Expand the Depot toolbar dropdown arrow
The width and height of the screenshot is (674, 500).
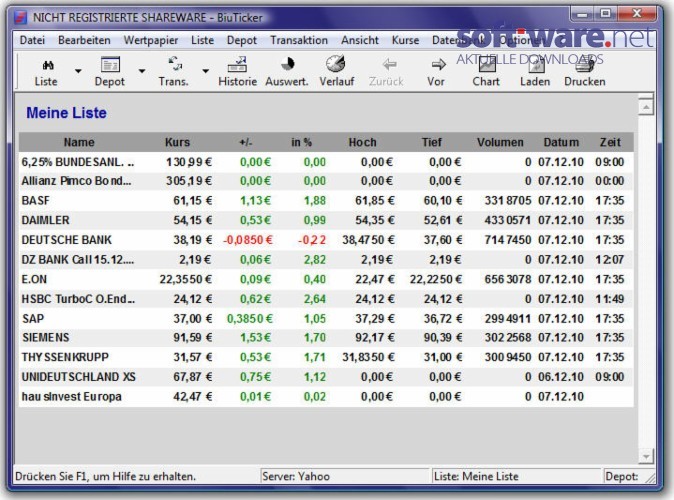[x=142, y=71]
